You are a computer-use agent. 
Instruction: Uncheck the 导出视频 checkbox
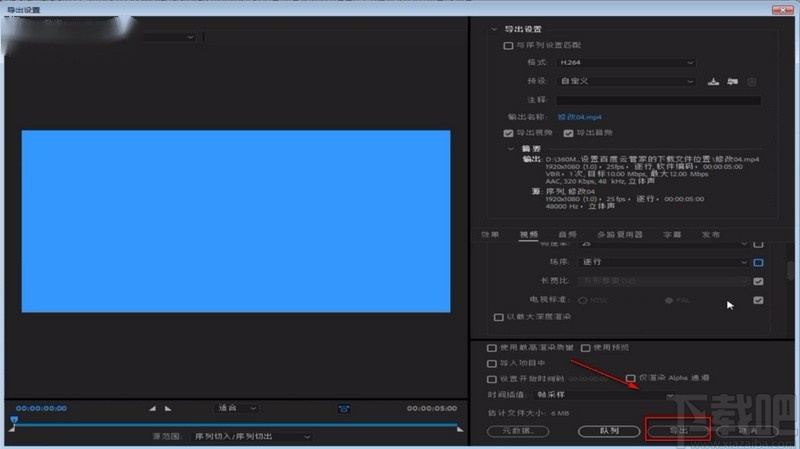tap(508, 133)
